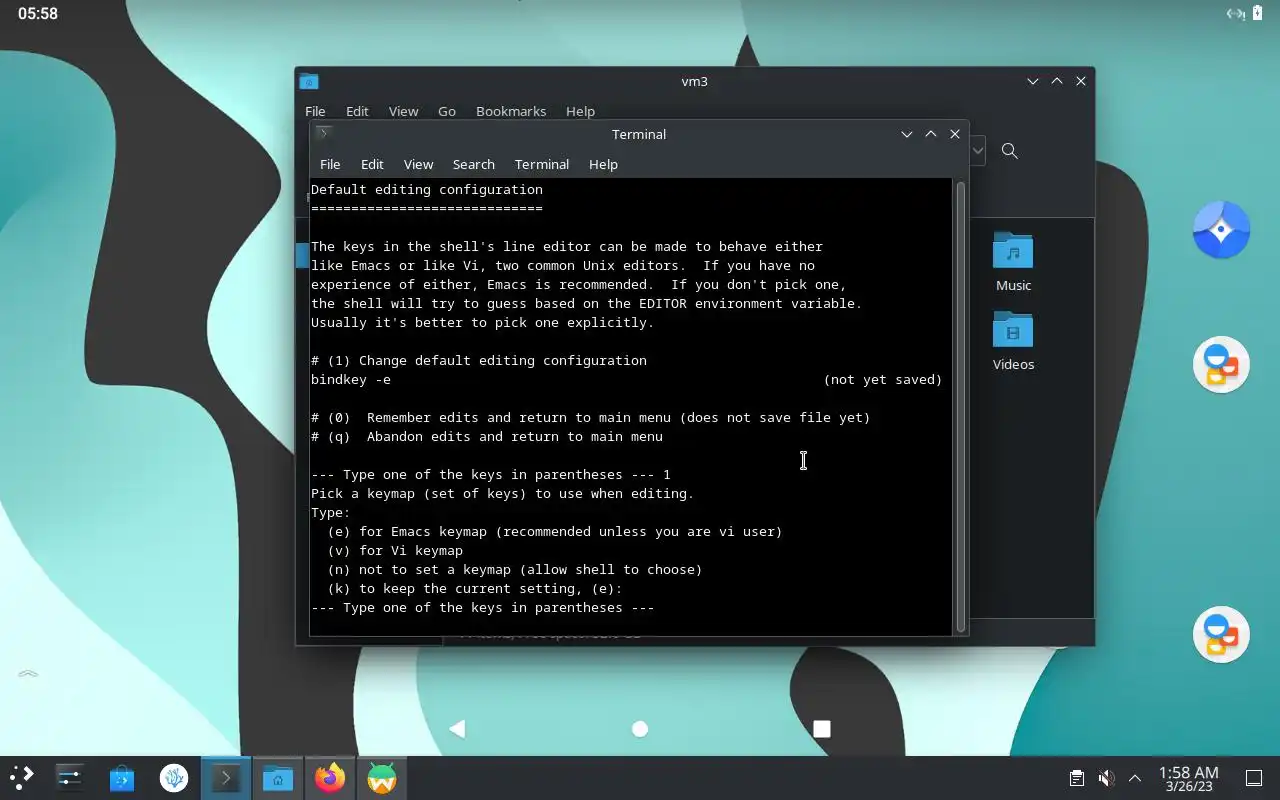Click '(e) for Emacs keymap' line
The width and height of the screenshot is (1280, 800).
coord(555,532)
